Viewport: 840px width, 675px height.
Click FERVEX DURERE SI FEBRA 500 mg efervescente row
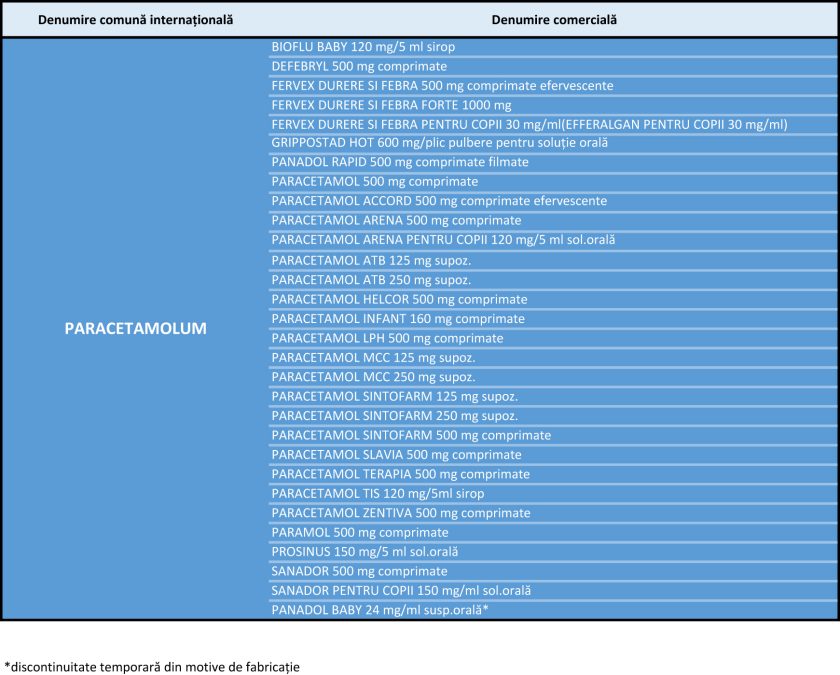[553, 86]
